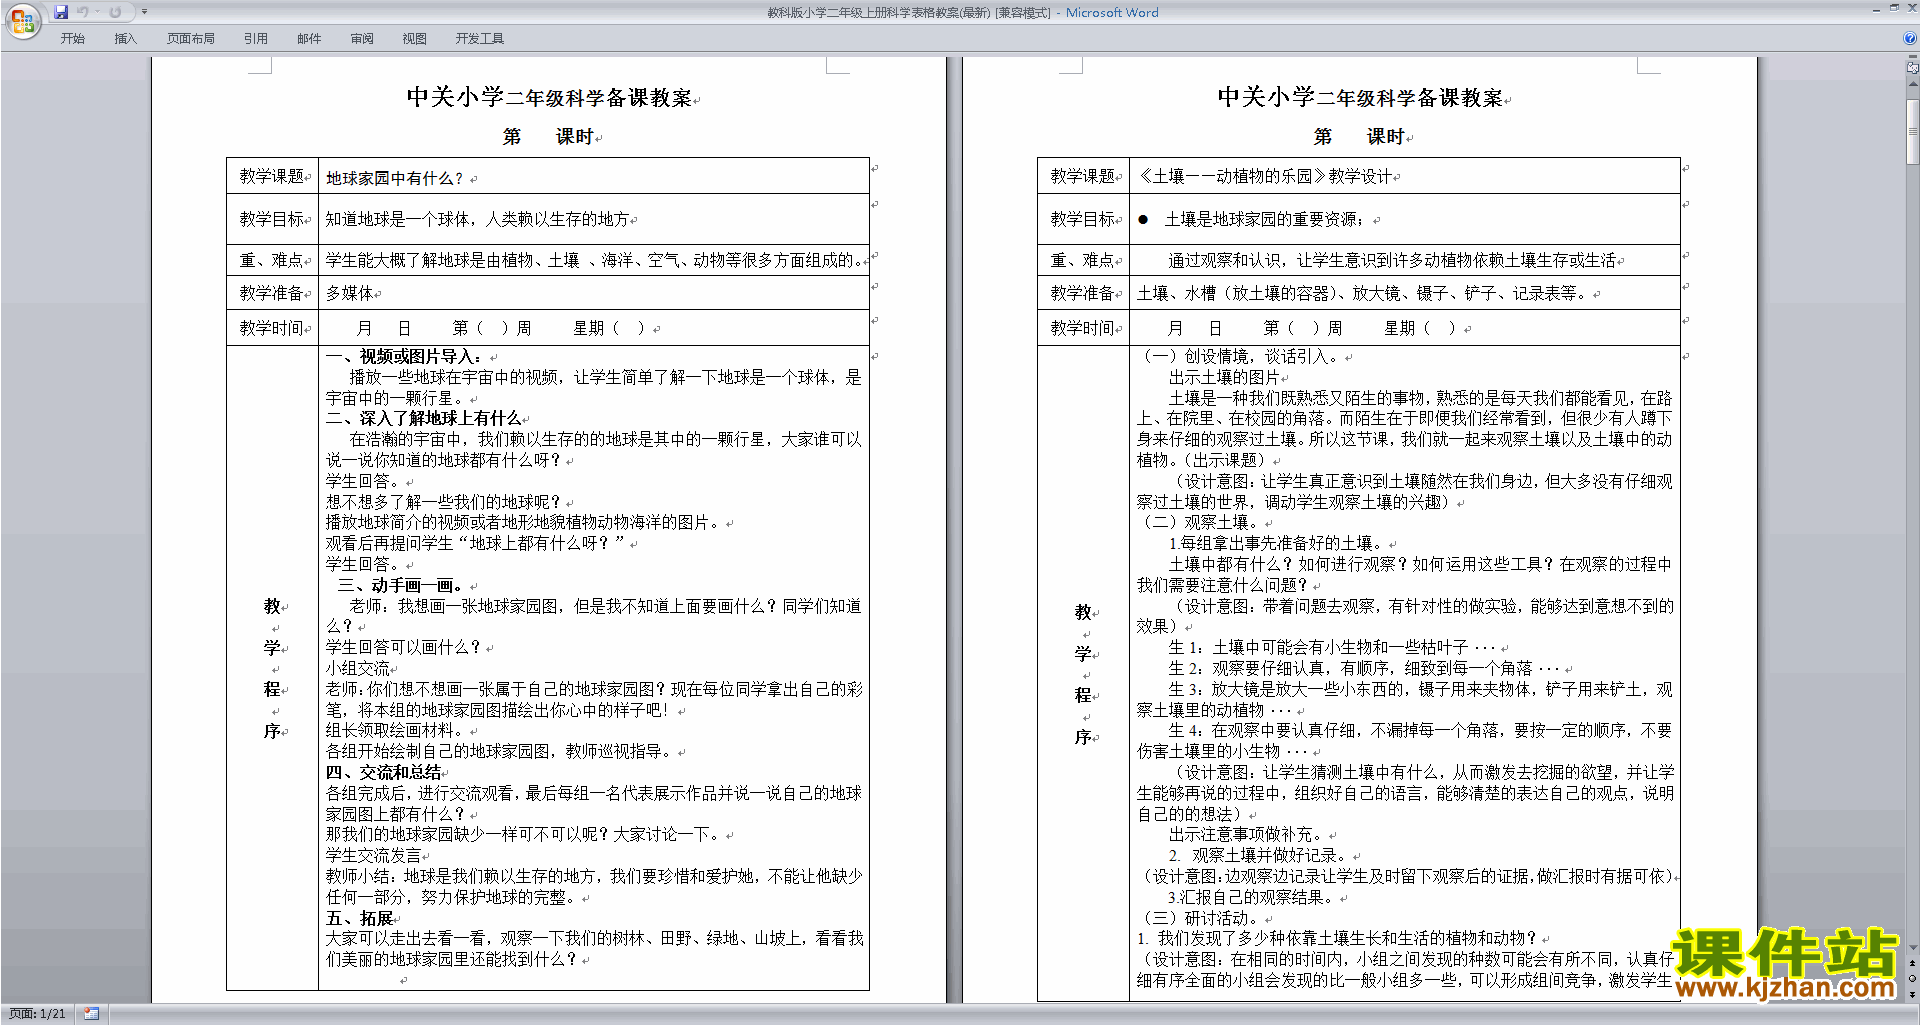Open the Select Browse Object button
The height and width of the screenshot is (1025, 1920).
pos(1912,979)
